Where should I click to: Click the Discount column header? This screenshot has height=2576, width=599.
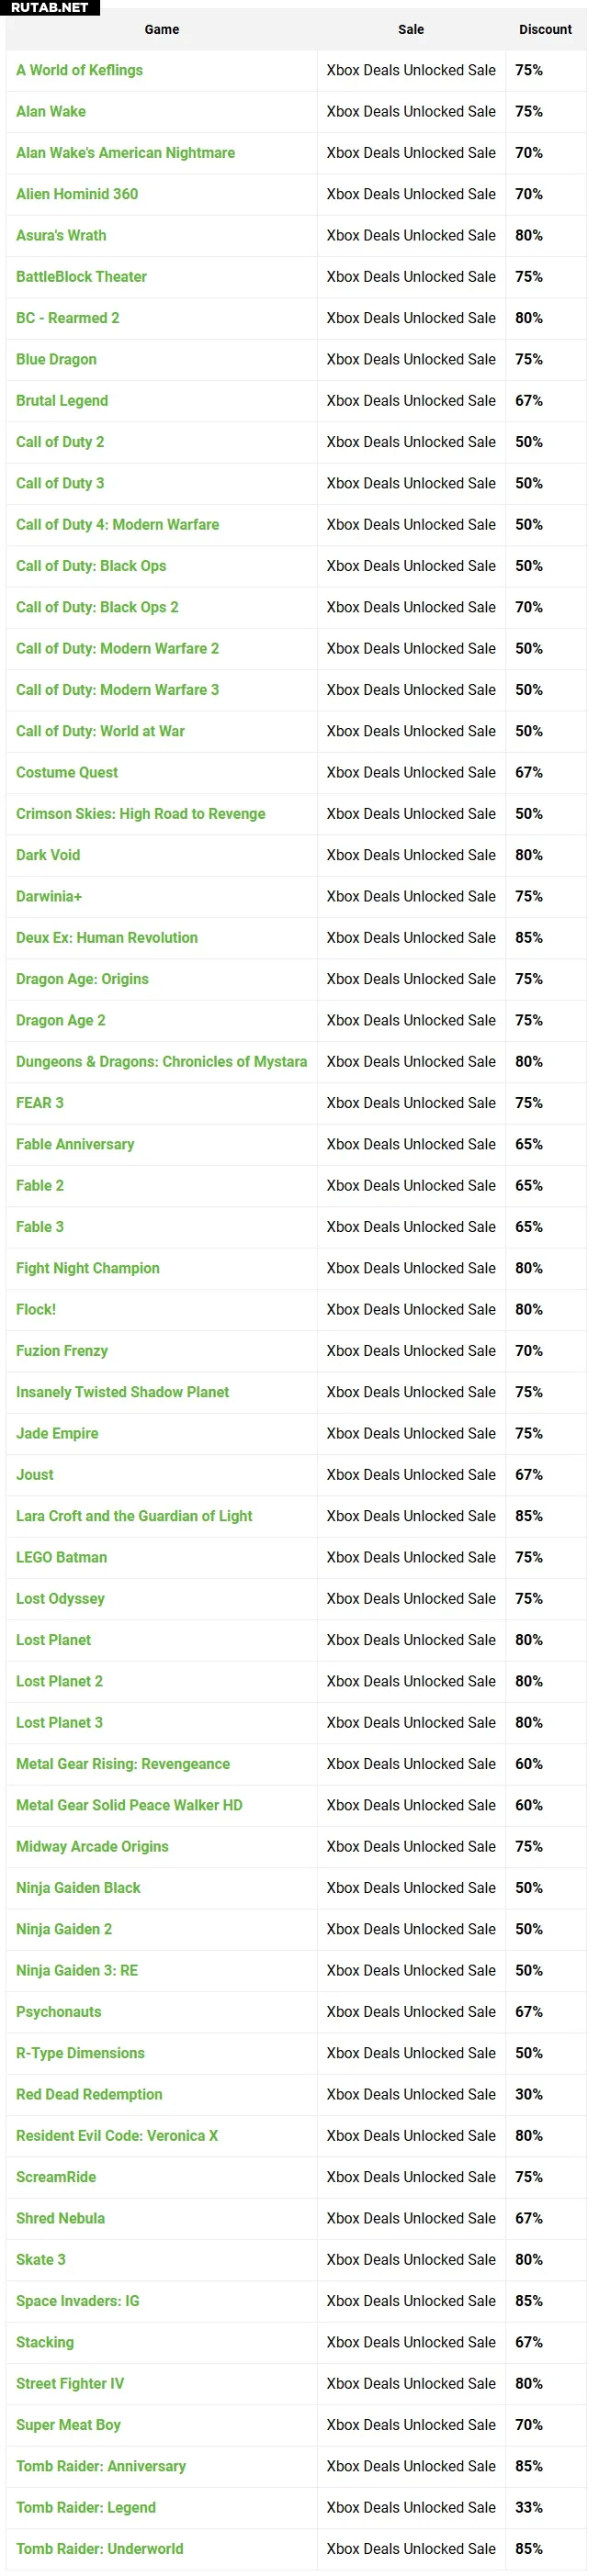tap(546, 29)
